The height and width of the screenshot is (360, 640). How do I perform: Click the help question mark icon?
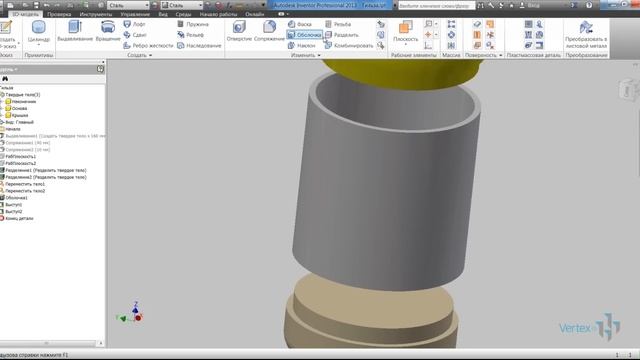[x=589, y=5]
